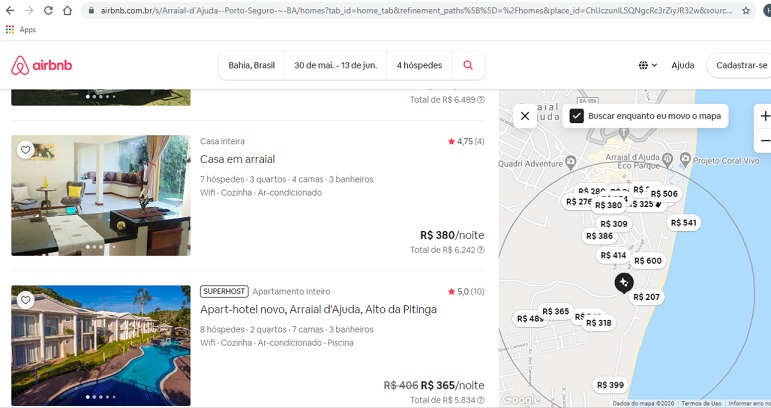The height and width of the screenshot is (408, 771).
Task: Select the R$ 276 map price marker
Action: 577,202
